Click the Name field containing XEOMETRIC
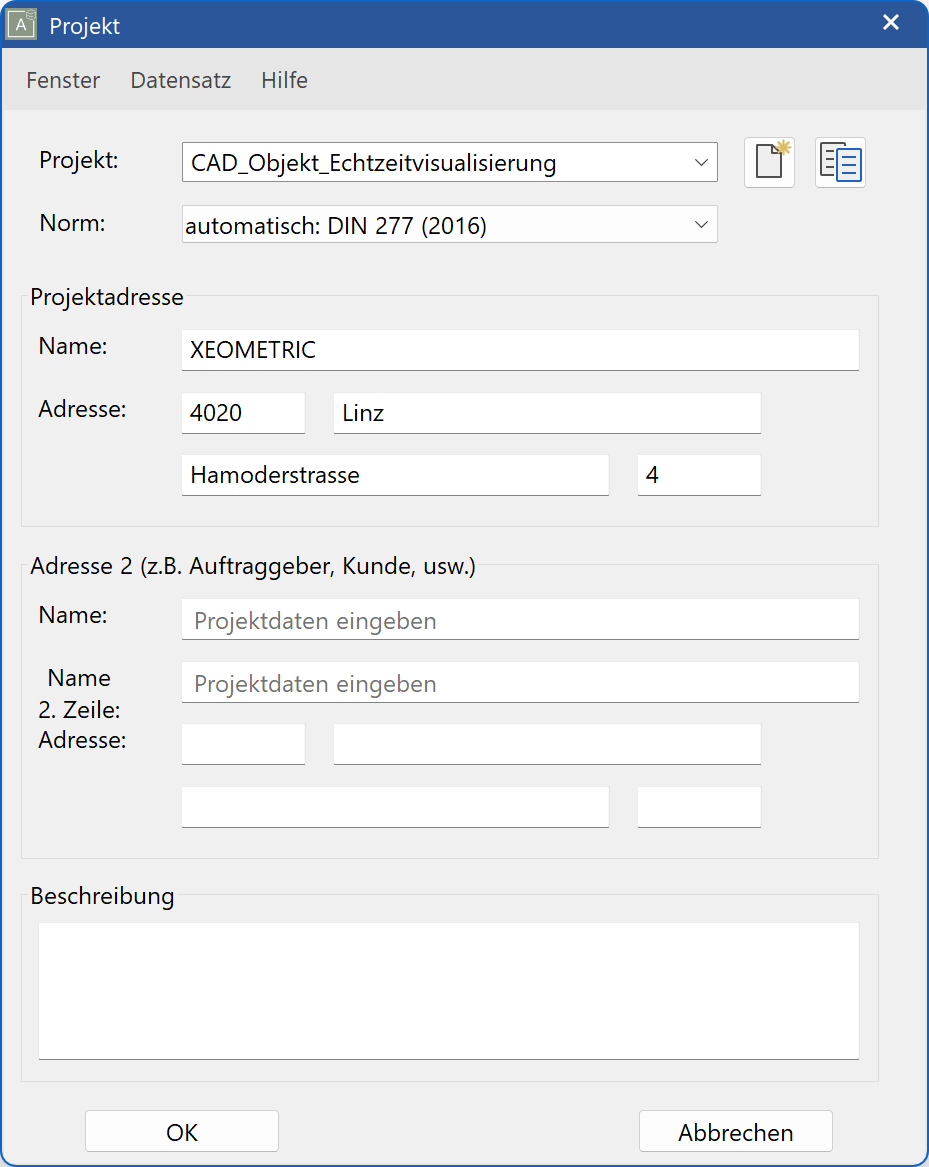This screenshot has height=1167, width=929. [520, 350]
